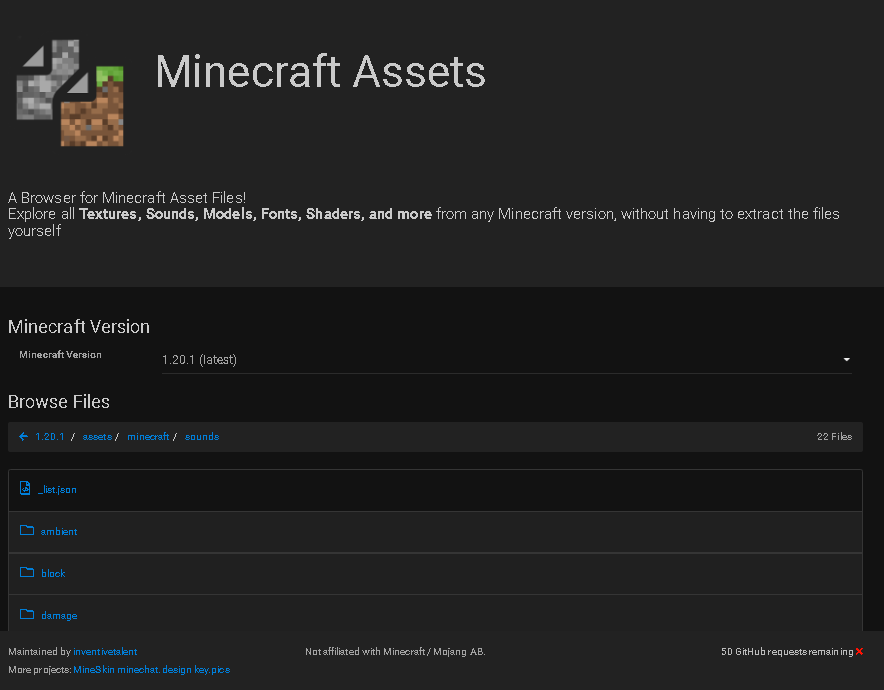Go to the minecraft breadcrumb
The width and height of the screenshot is (884, 690).
coord(148,436)
